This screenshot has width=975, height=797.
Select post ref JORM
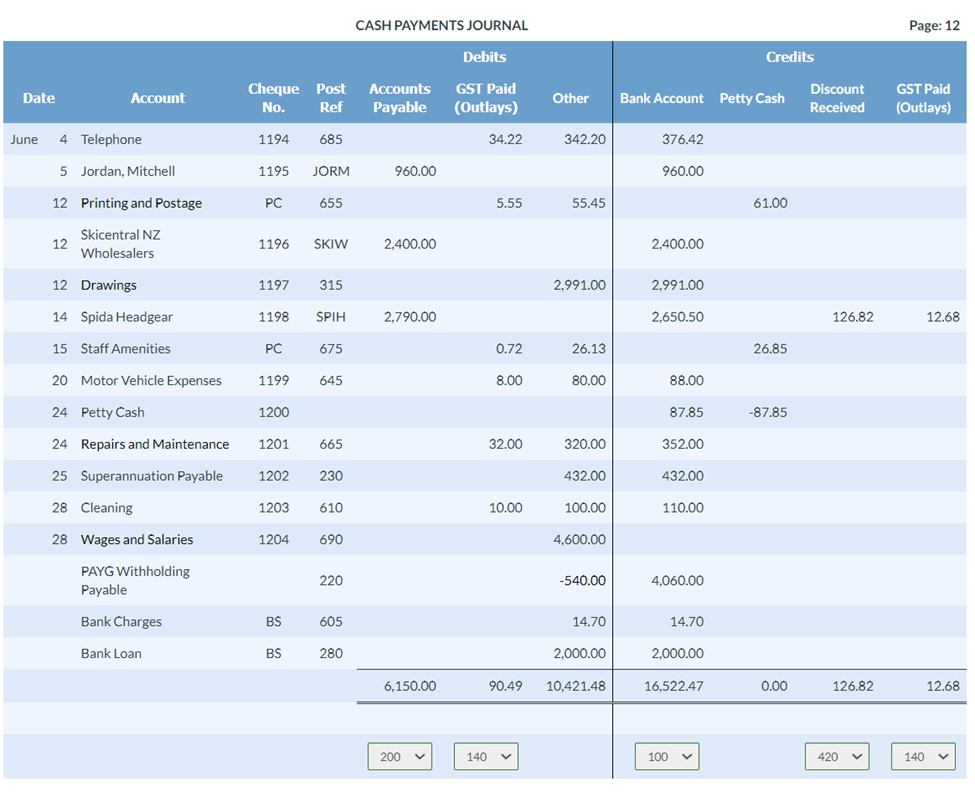pyautogui.click(x=331, y=171)
